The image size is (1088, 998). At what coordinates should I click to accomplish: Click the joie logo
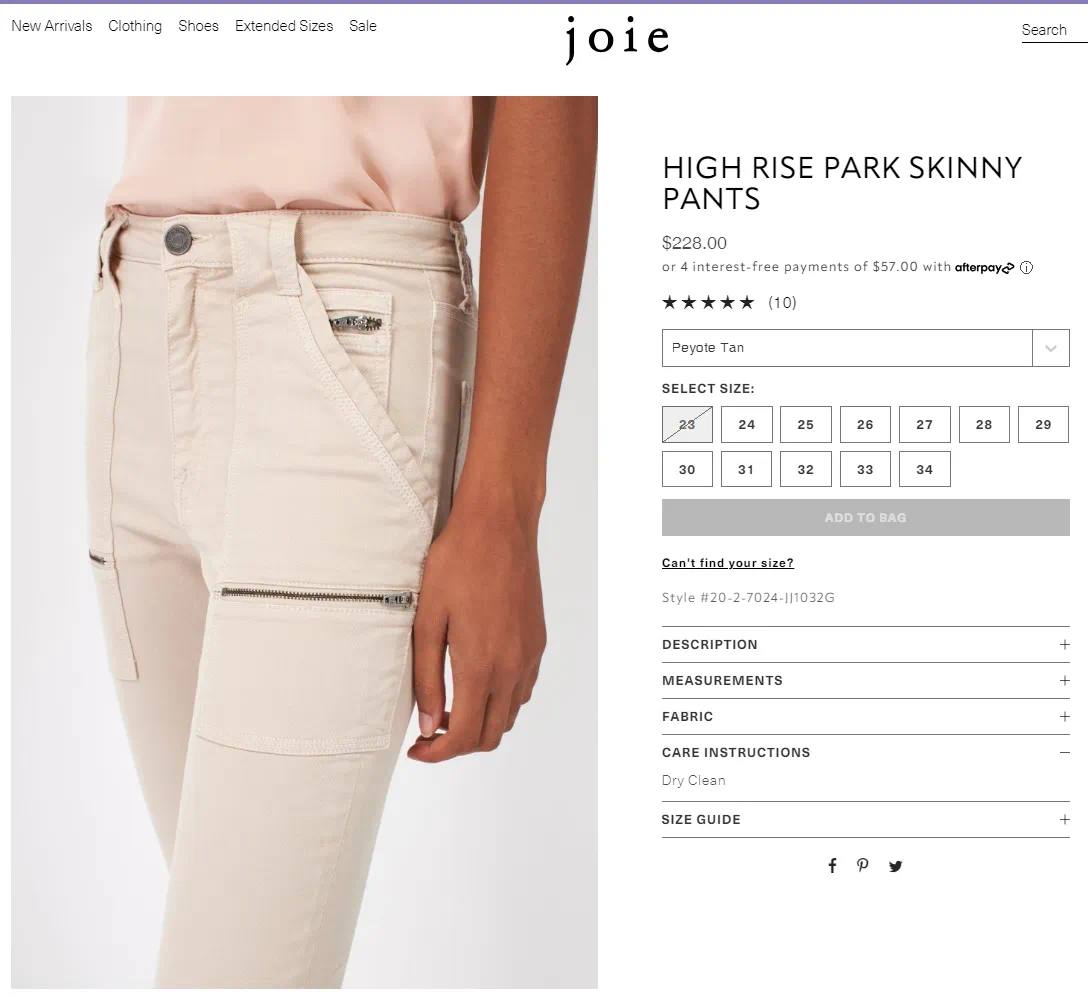(617, 39)
